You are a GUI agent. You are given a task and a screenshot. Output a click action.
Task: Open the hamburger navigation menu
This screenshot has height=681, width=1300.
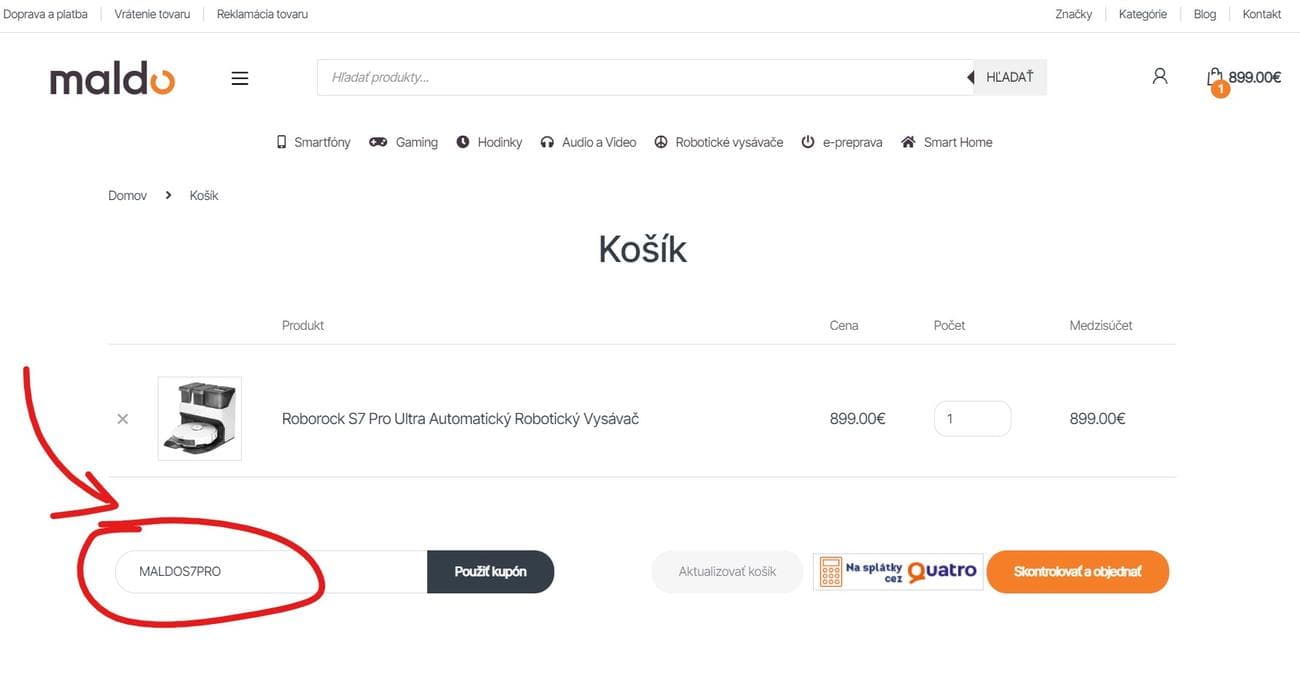240,77
